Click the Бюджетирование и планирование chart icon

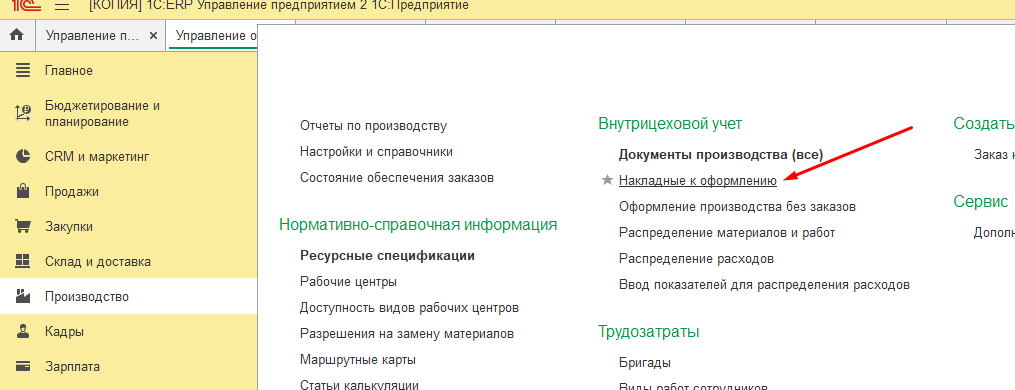(23, 114)
